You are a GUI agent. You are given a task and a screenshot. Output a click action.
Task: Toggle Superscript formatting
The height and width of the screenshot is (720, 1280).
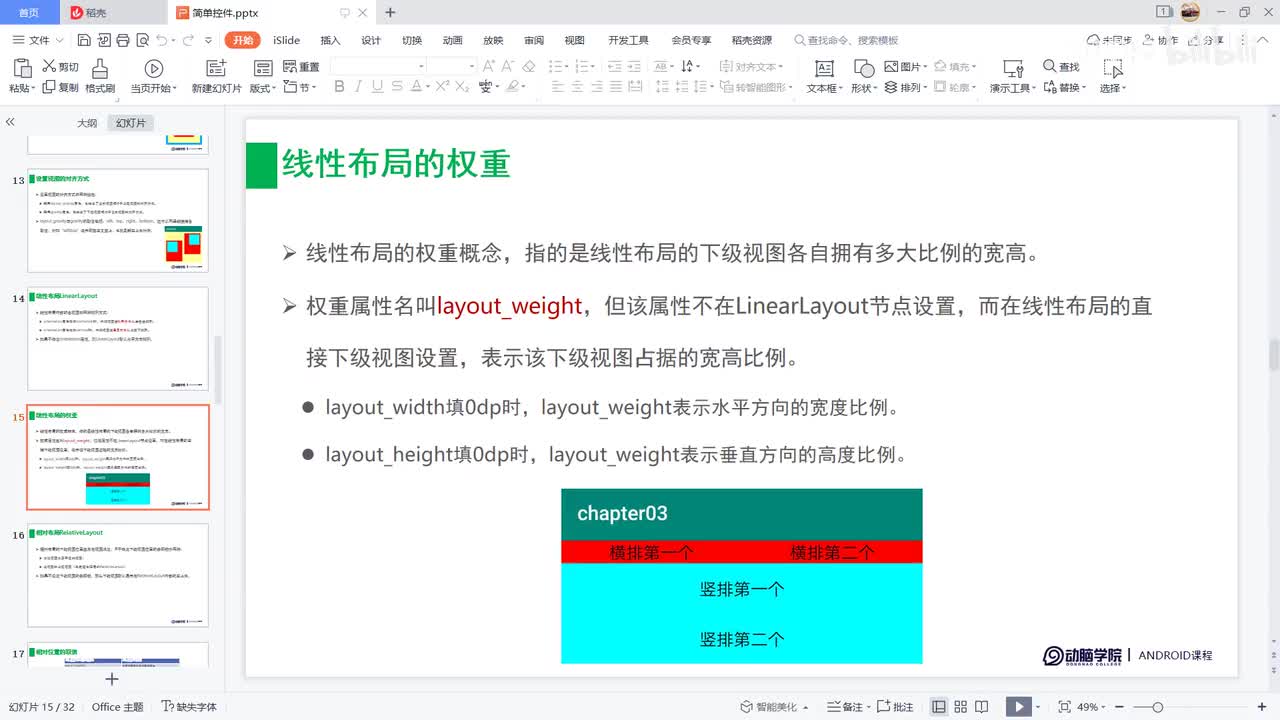(x=442, y=87)
